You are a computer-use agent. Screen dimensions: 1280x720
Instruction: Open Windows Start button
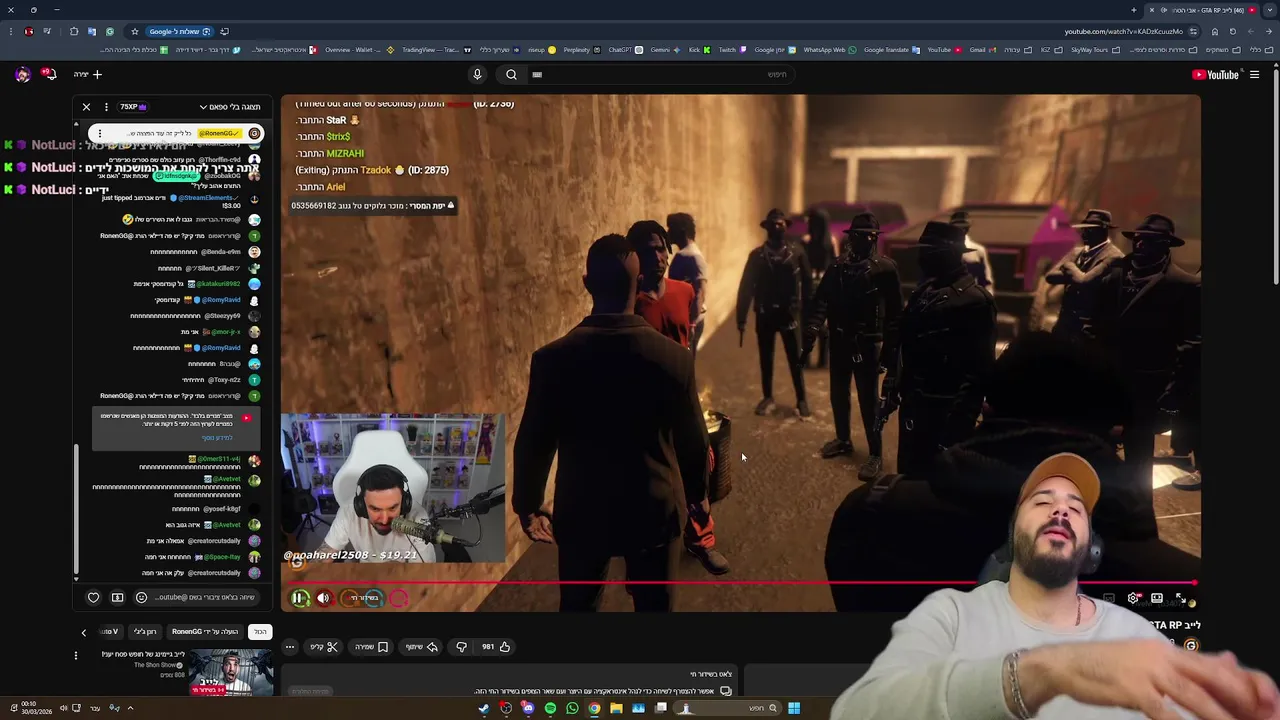(794, 708)
